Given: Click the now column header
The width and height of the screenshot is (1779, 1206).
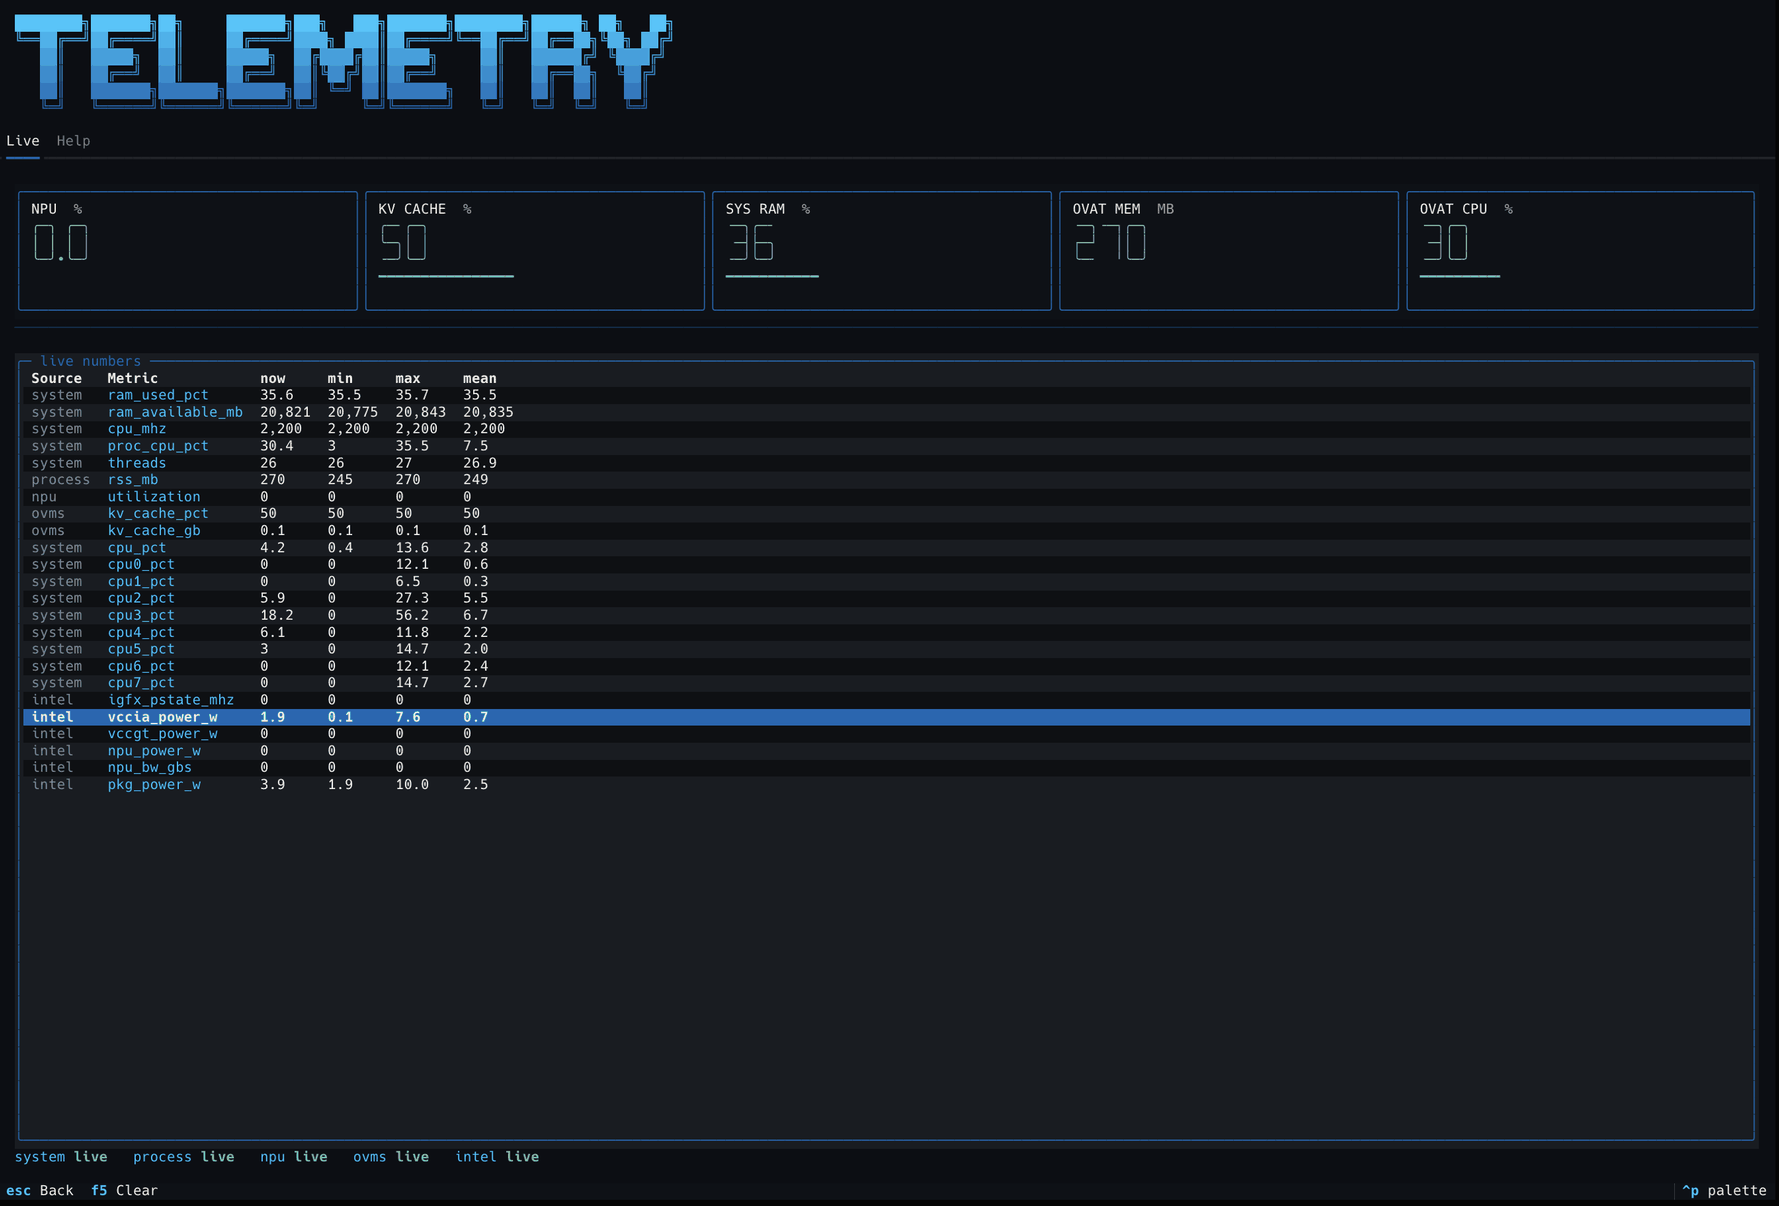Looking at the screenshot, I should [x=273, y=378].
